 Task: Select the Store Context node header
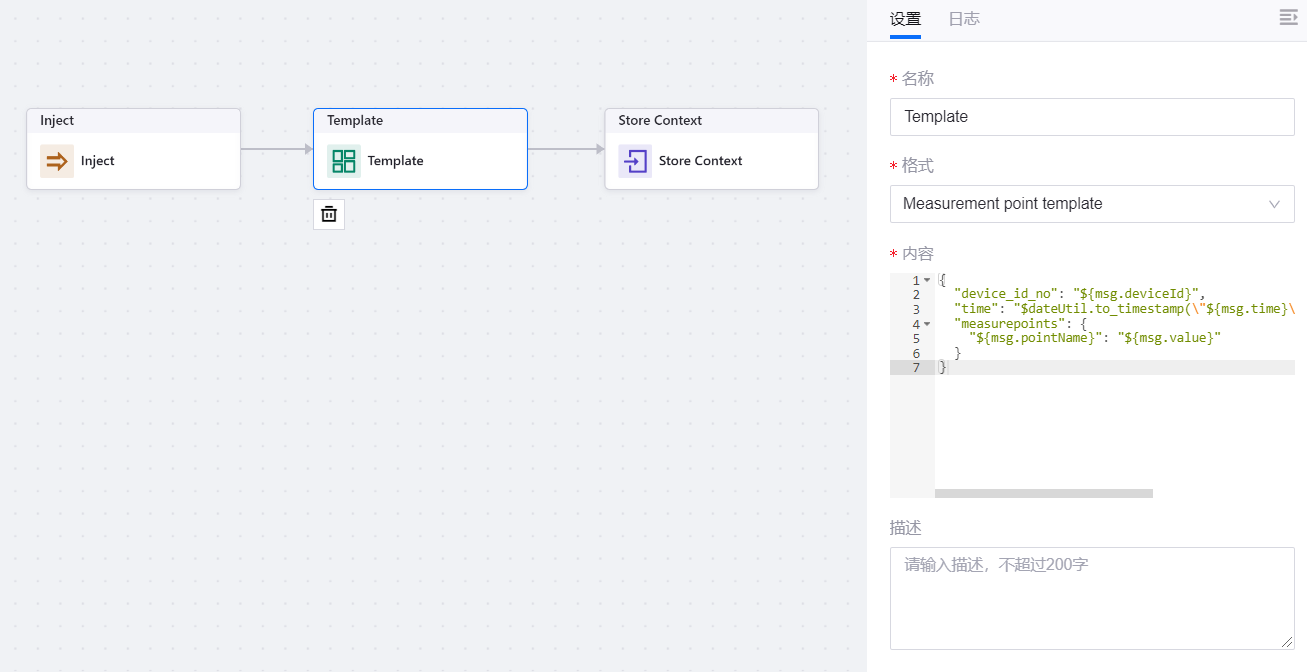pyautogui.click(x=711, y=121)
